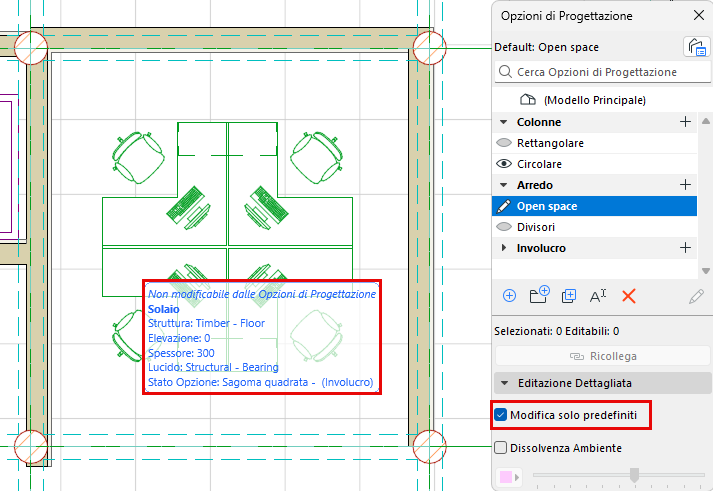Click the upper-left office chair
713x491 pixels.
[x=138, y=157]
